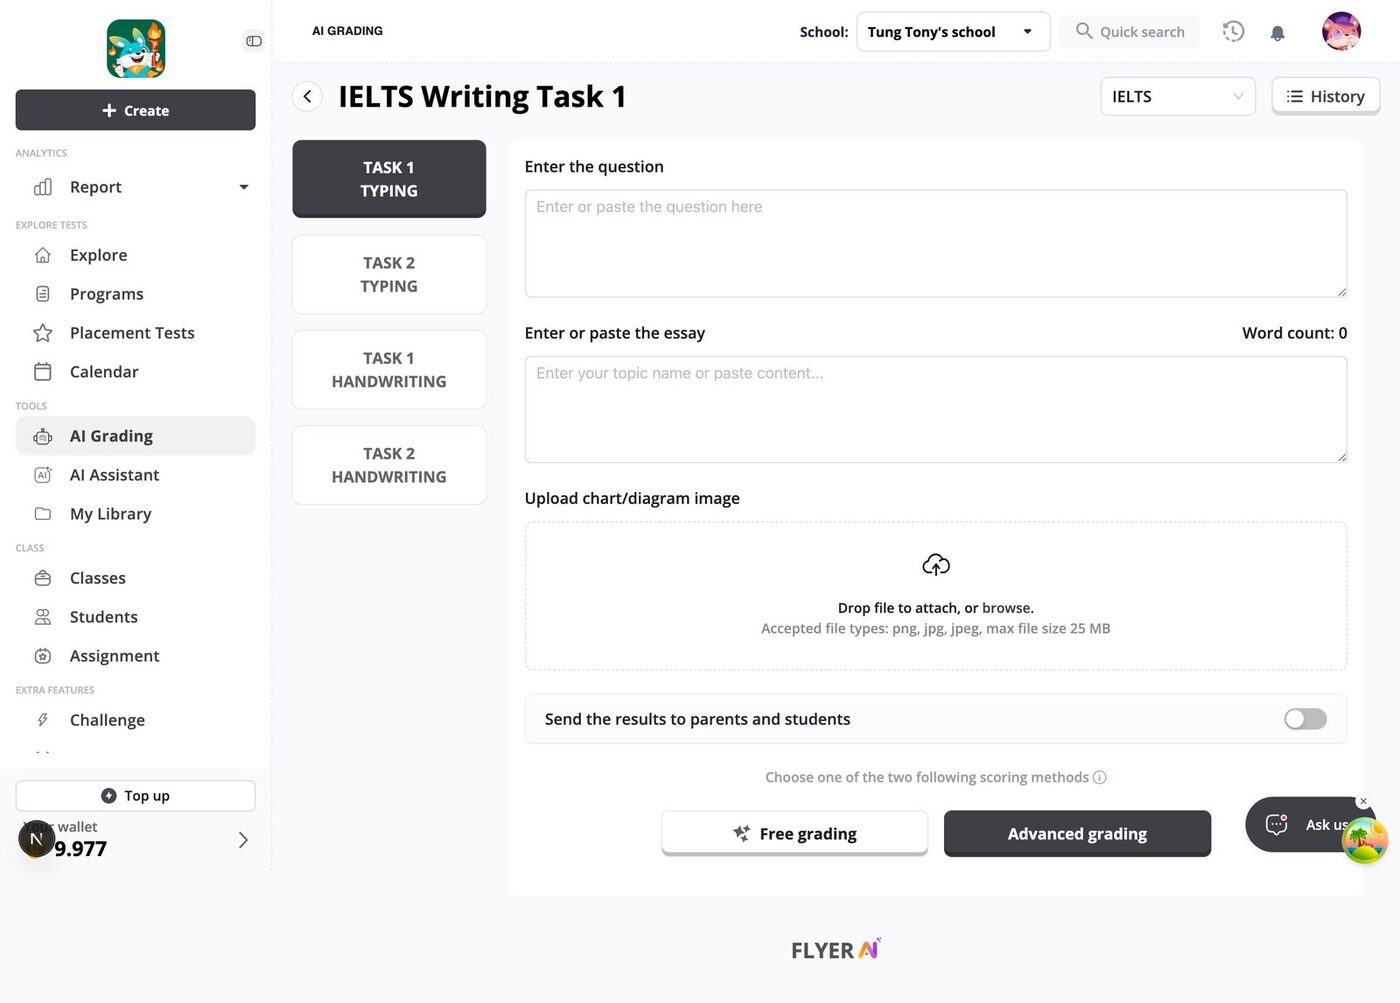Open notifications bell icon
The image size is (1400, 1003).
click(1277, 32)
